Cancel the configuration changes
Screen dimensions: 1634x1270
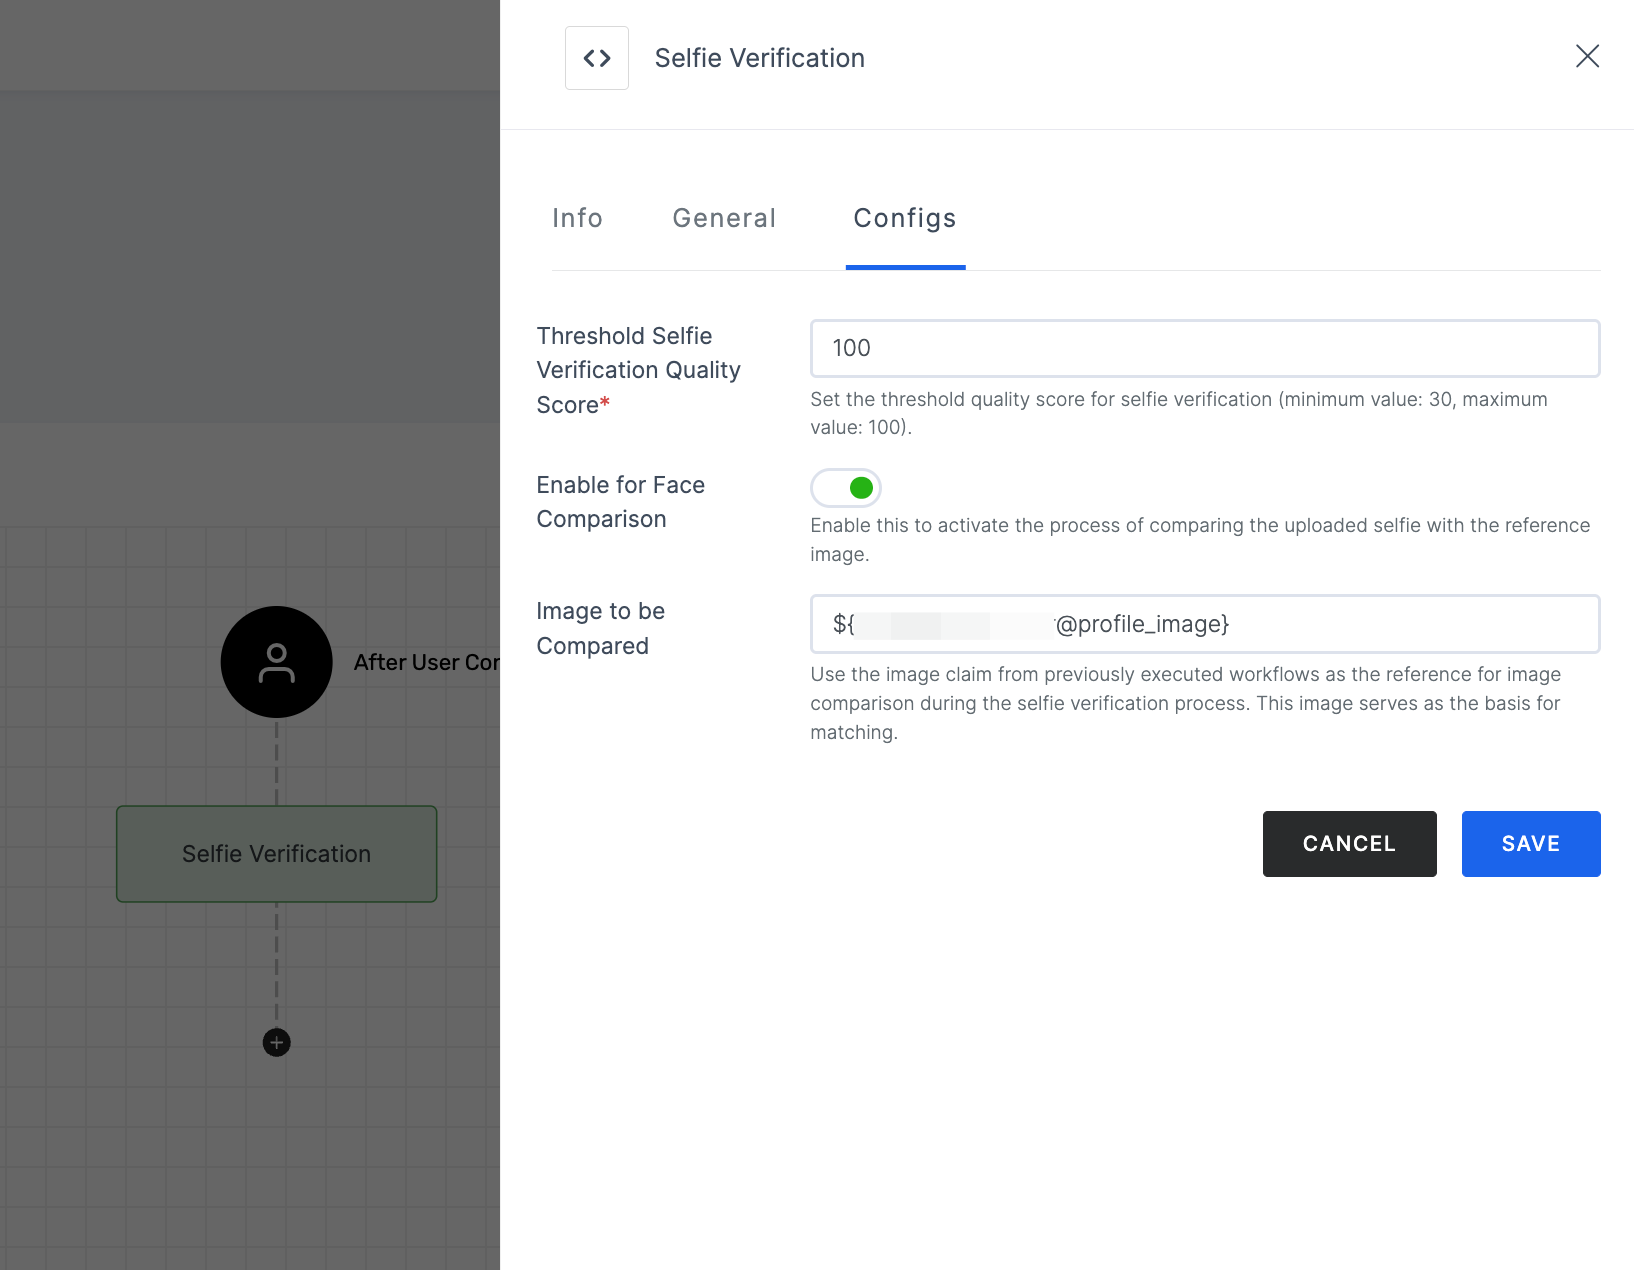pos(1349,844)
